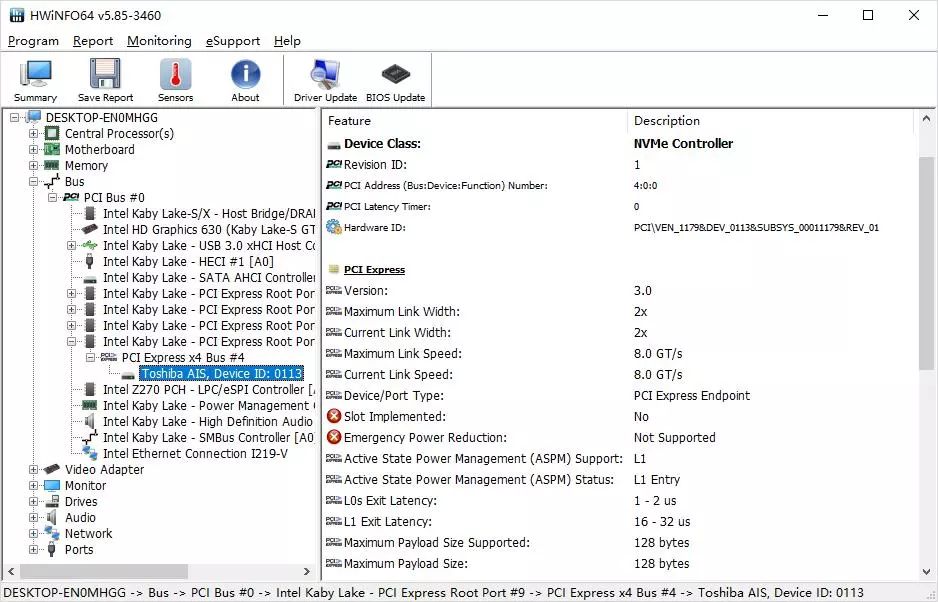Expand the Memory tree node
Image resolution: width=938 pixels, height=602 pixels.
pos(34,165)
